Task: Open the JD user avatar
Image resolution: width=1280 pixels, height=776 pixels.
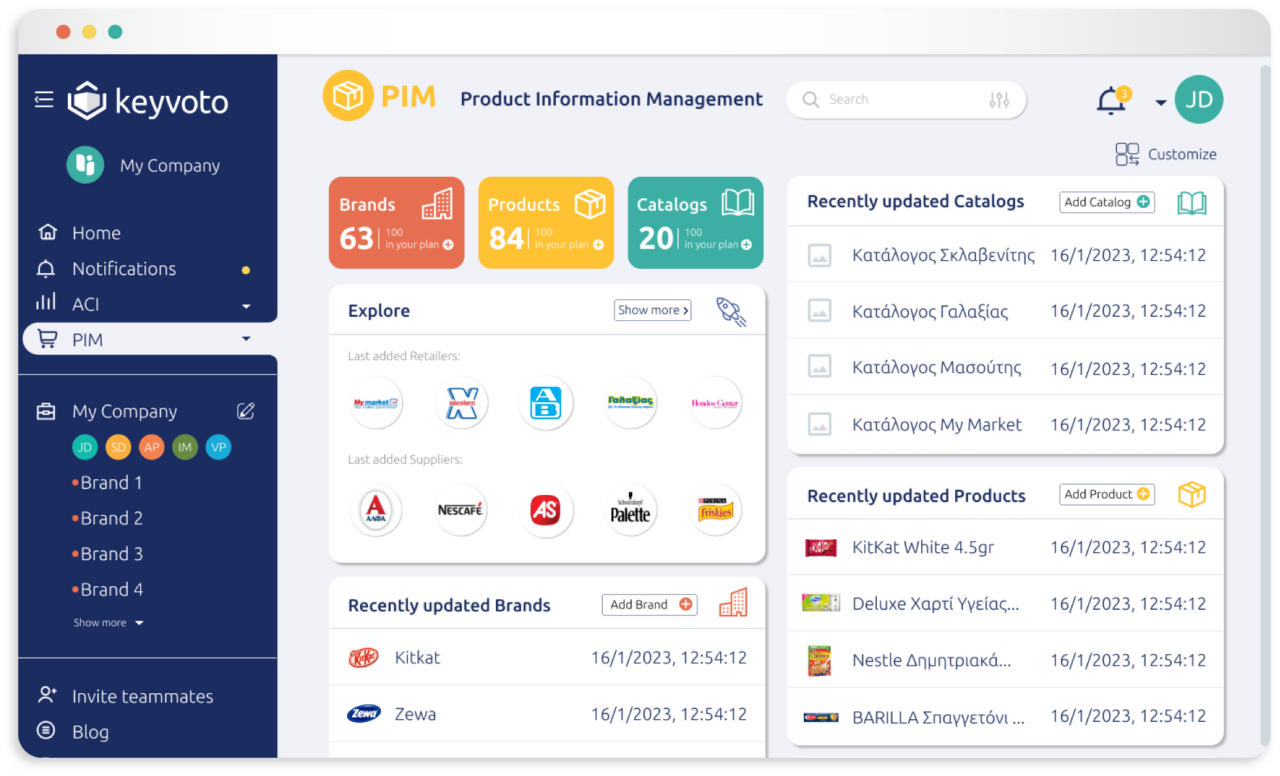Action: [x=1198, y=100]
